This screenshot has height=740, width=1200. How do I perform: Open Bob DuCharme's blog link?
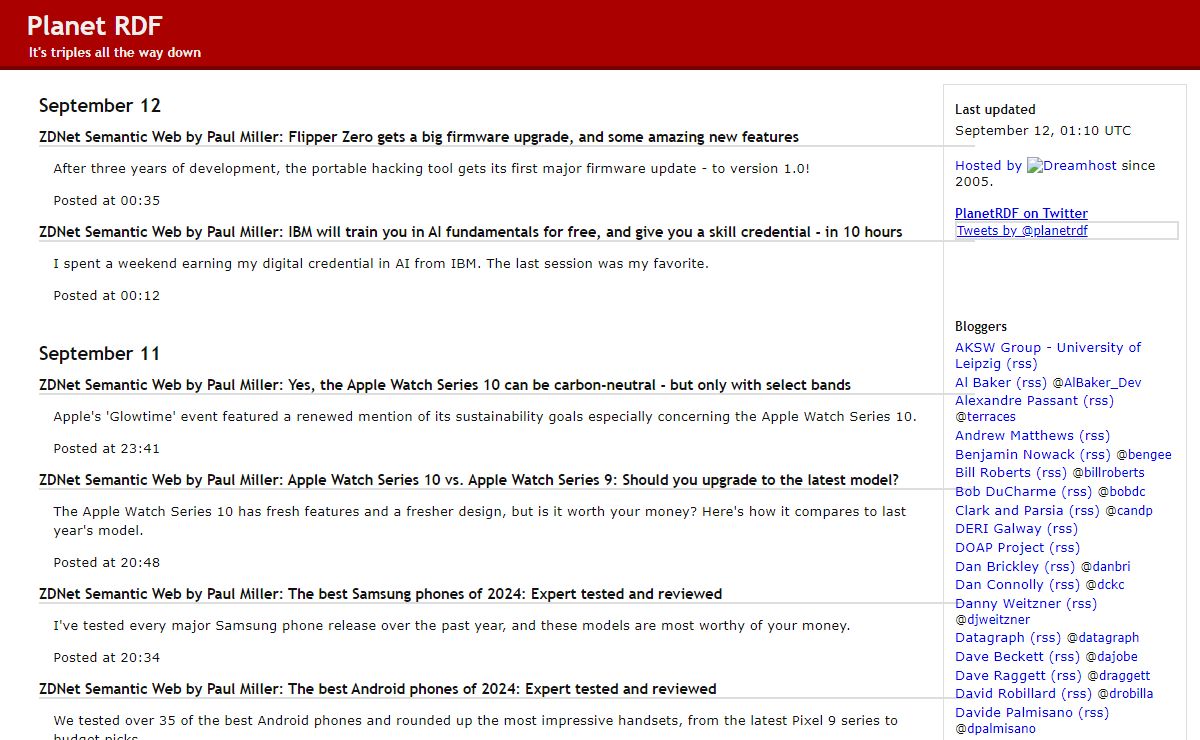[1005, 492]
